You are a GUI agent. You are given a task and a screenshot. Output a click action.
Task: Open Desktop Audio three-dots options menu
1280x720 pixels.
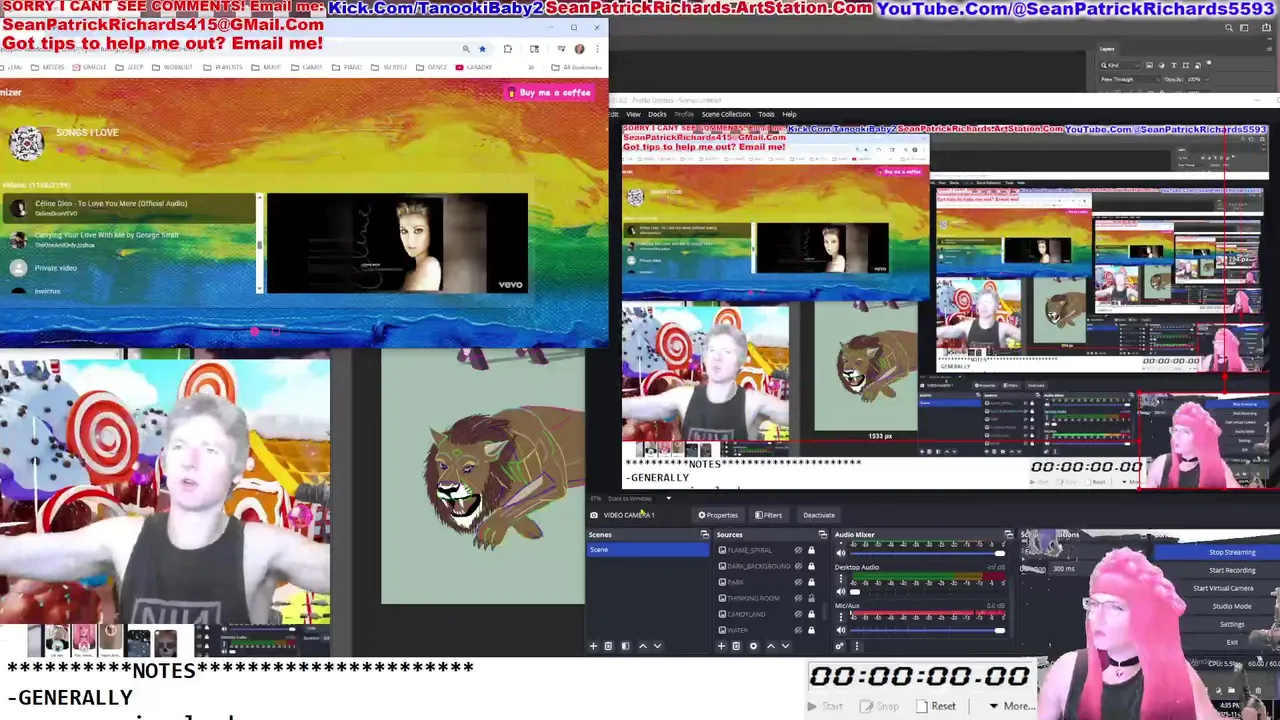coord(841,578)
